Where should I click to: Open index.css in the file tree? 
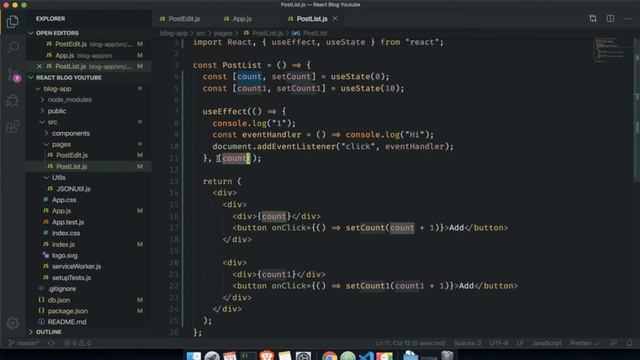tap(66, 233)
